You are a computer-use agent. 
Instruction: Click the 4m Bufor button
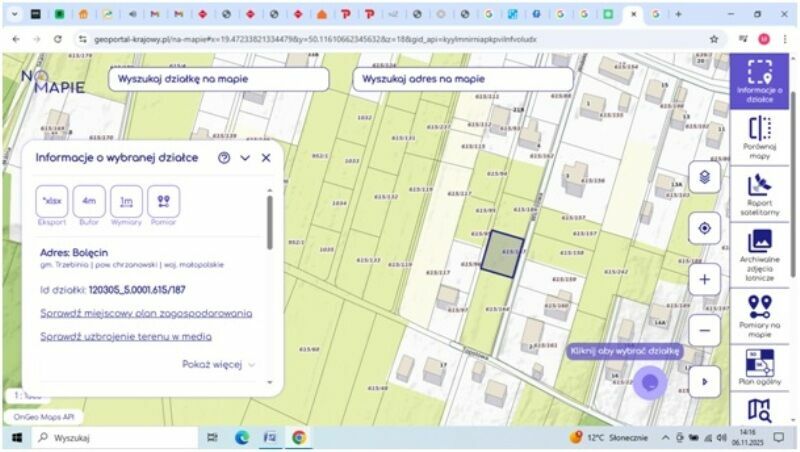(x=89, y=201)
